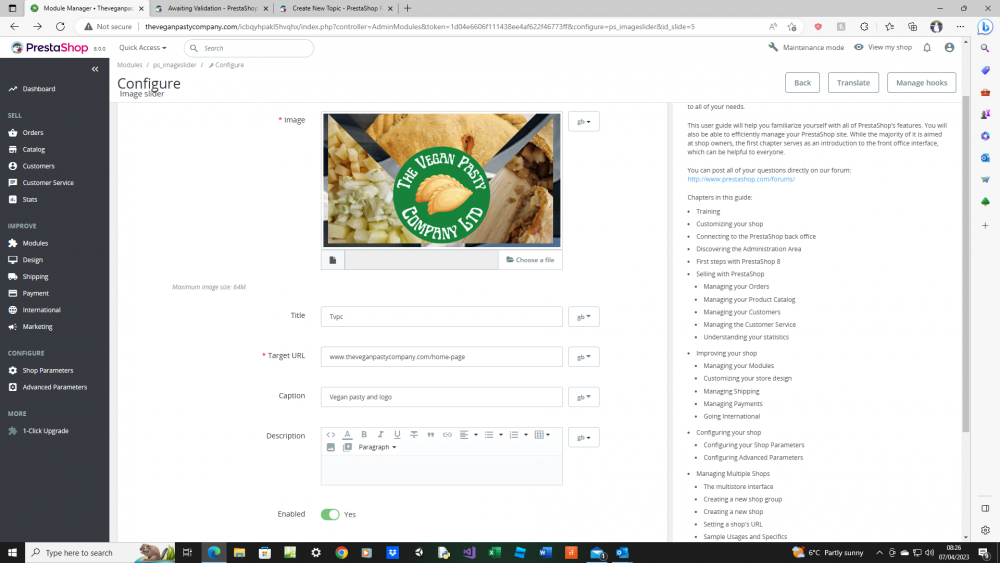The image size is (1000, 563).
Task: Open language dropdown beside Description editor
Action: [584, 437]
